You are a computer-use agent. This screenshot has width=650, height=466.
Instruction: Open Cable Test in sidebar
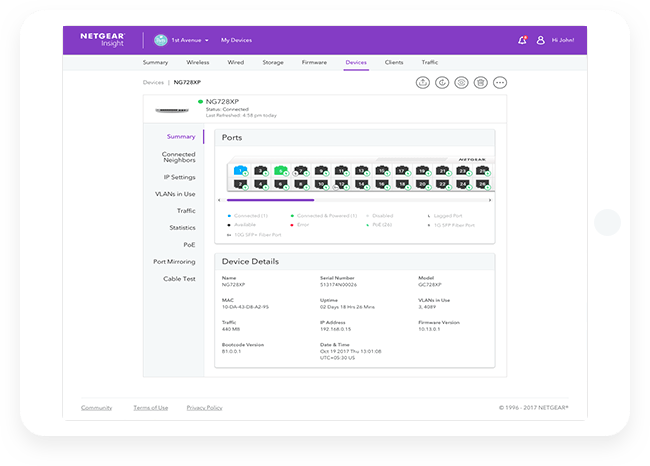pyautogui.click(x=179, y=279)
